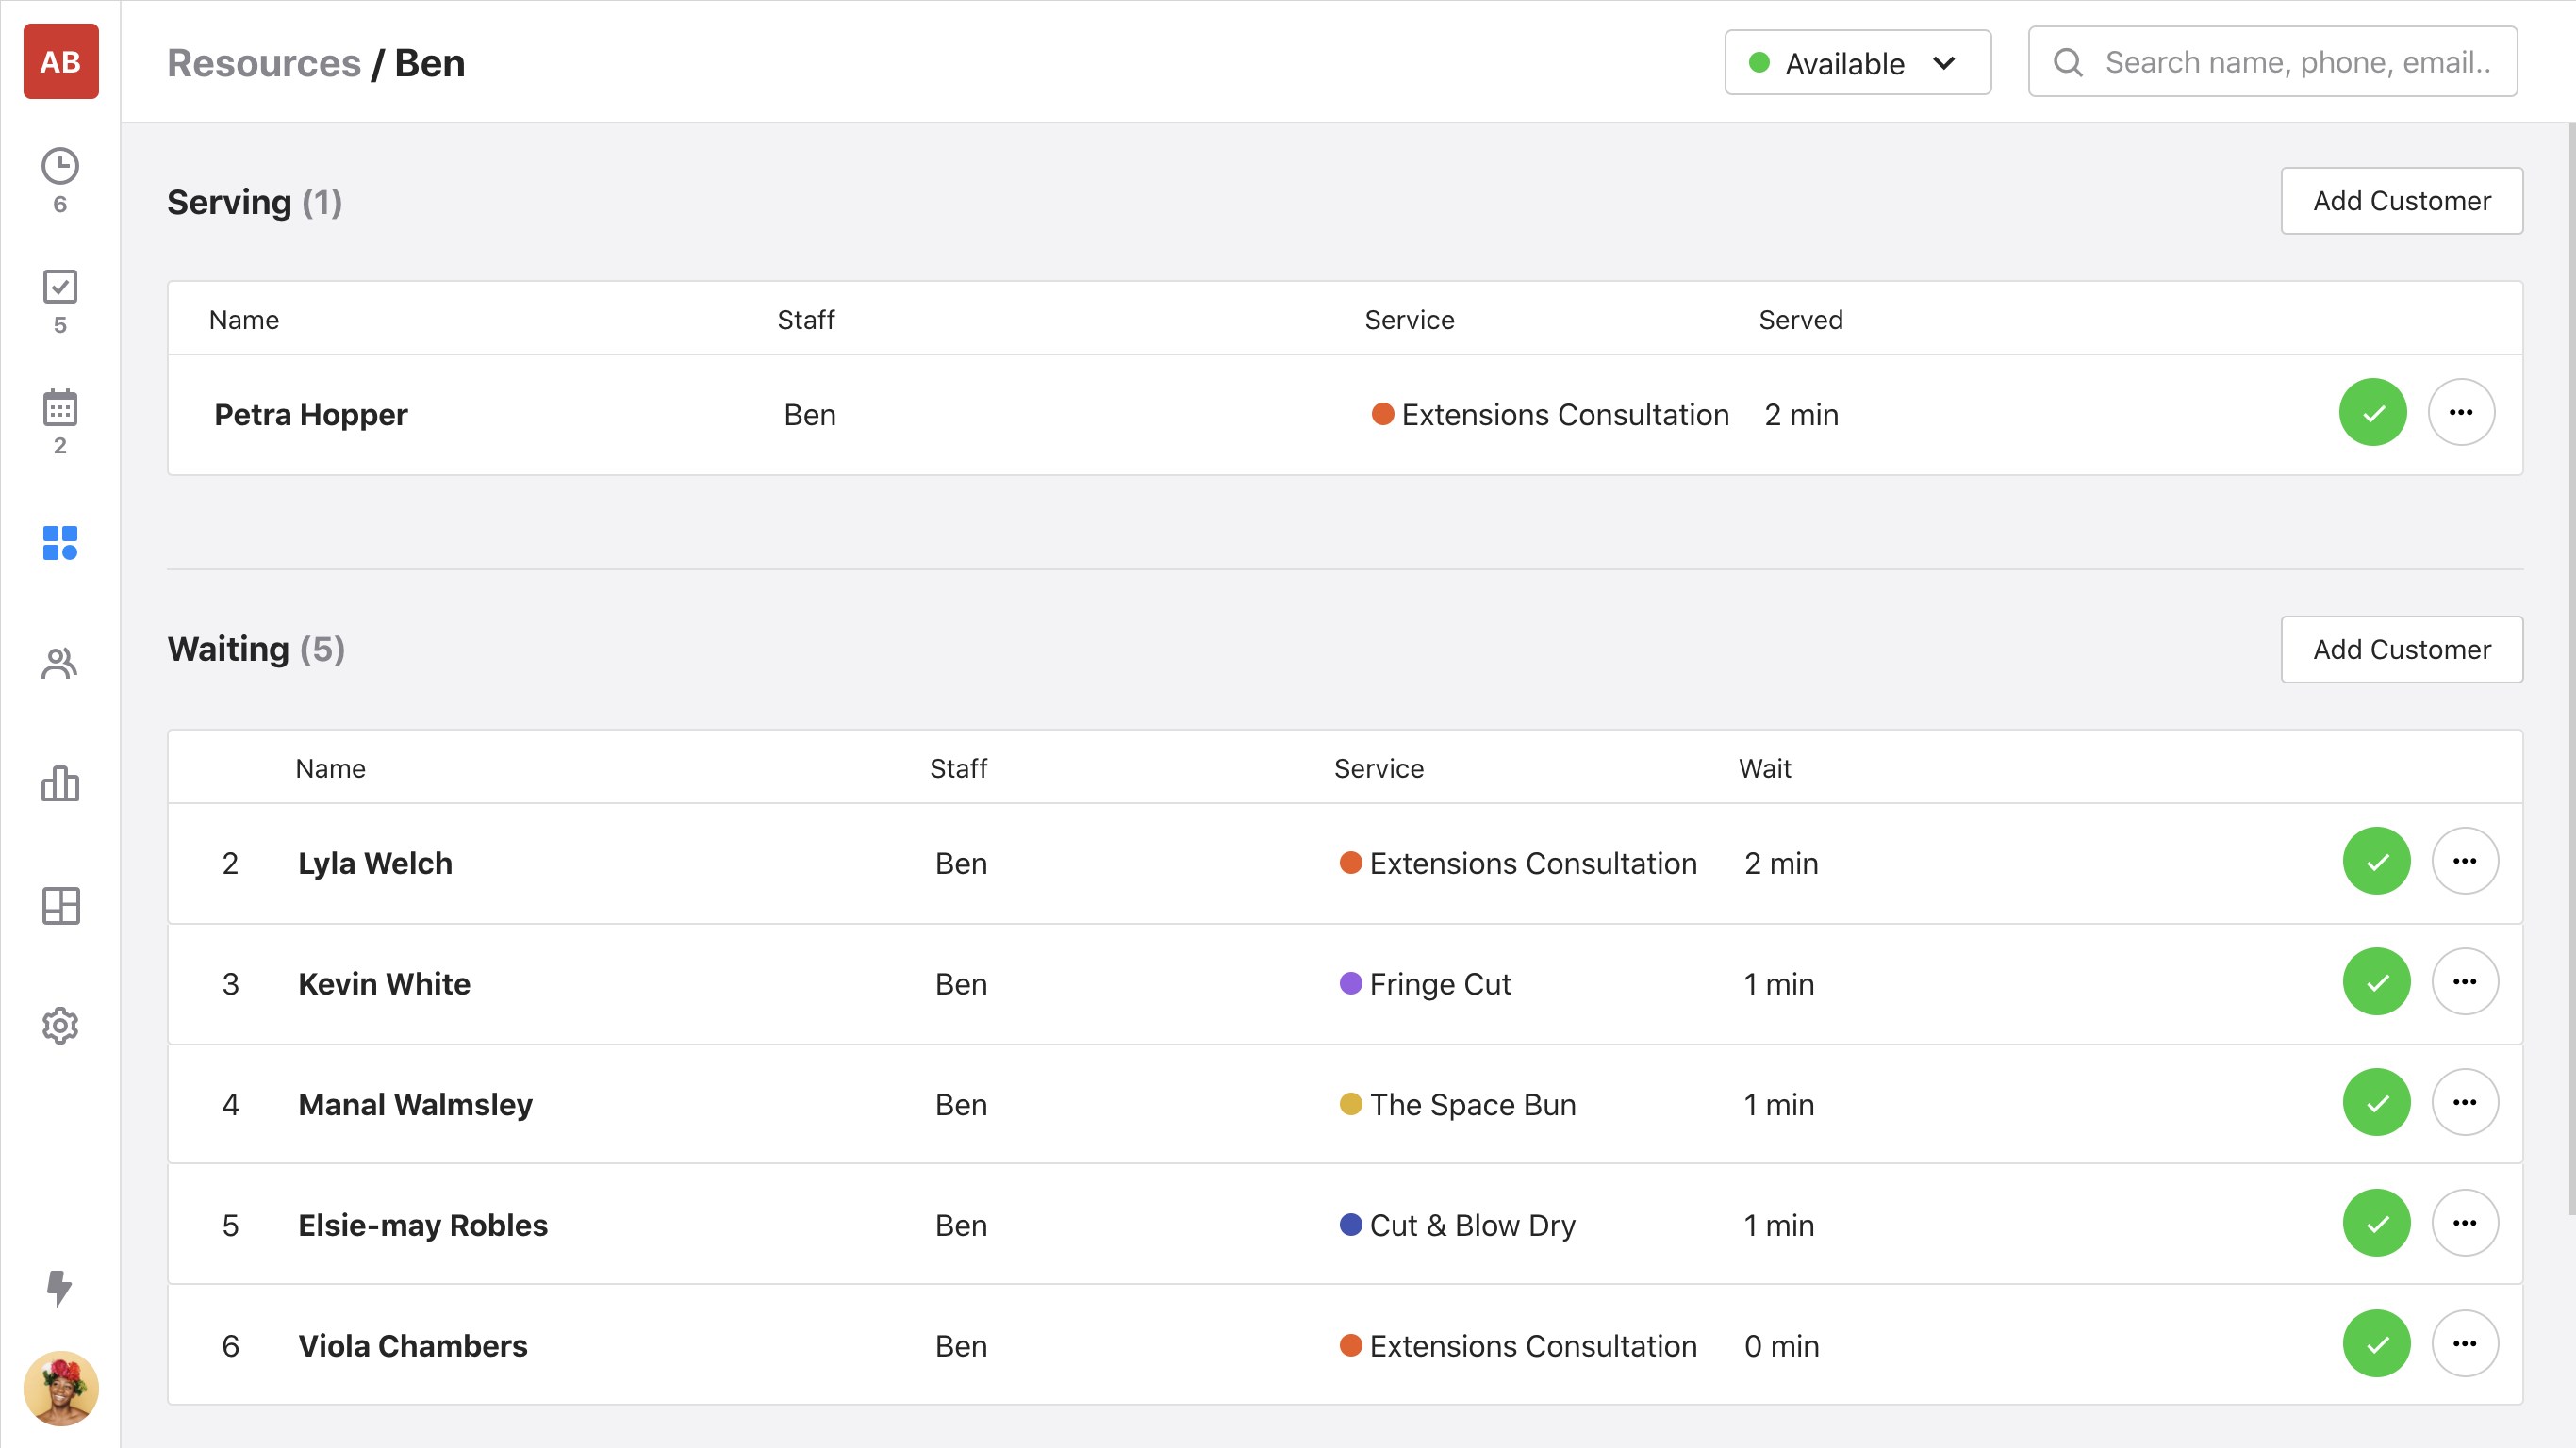Viewport: 2576px width, 1448px height.
Task: Expand the Available status dropdown
Action: 1857,63
